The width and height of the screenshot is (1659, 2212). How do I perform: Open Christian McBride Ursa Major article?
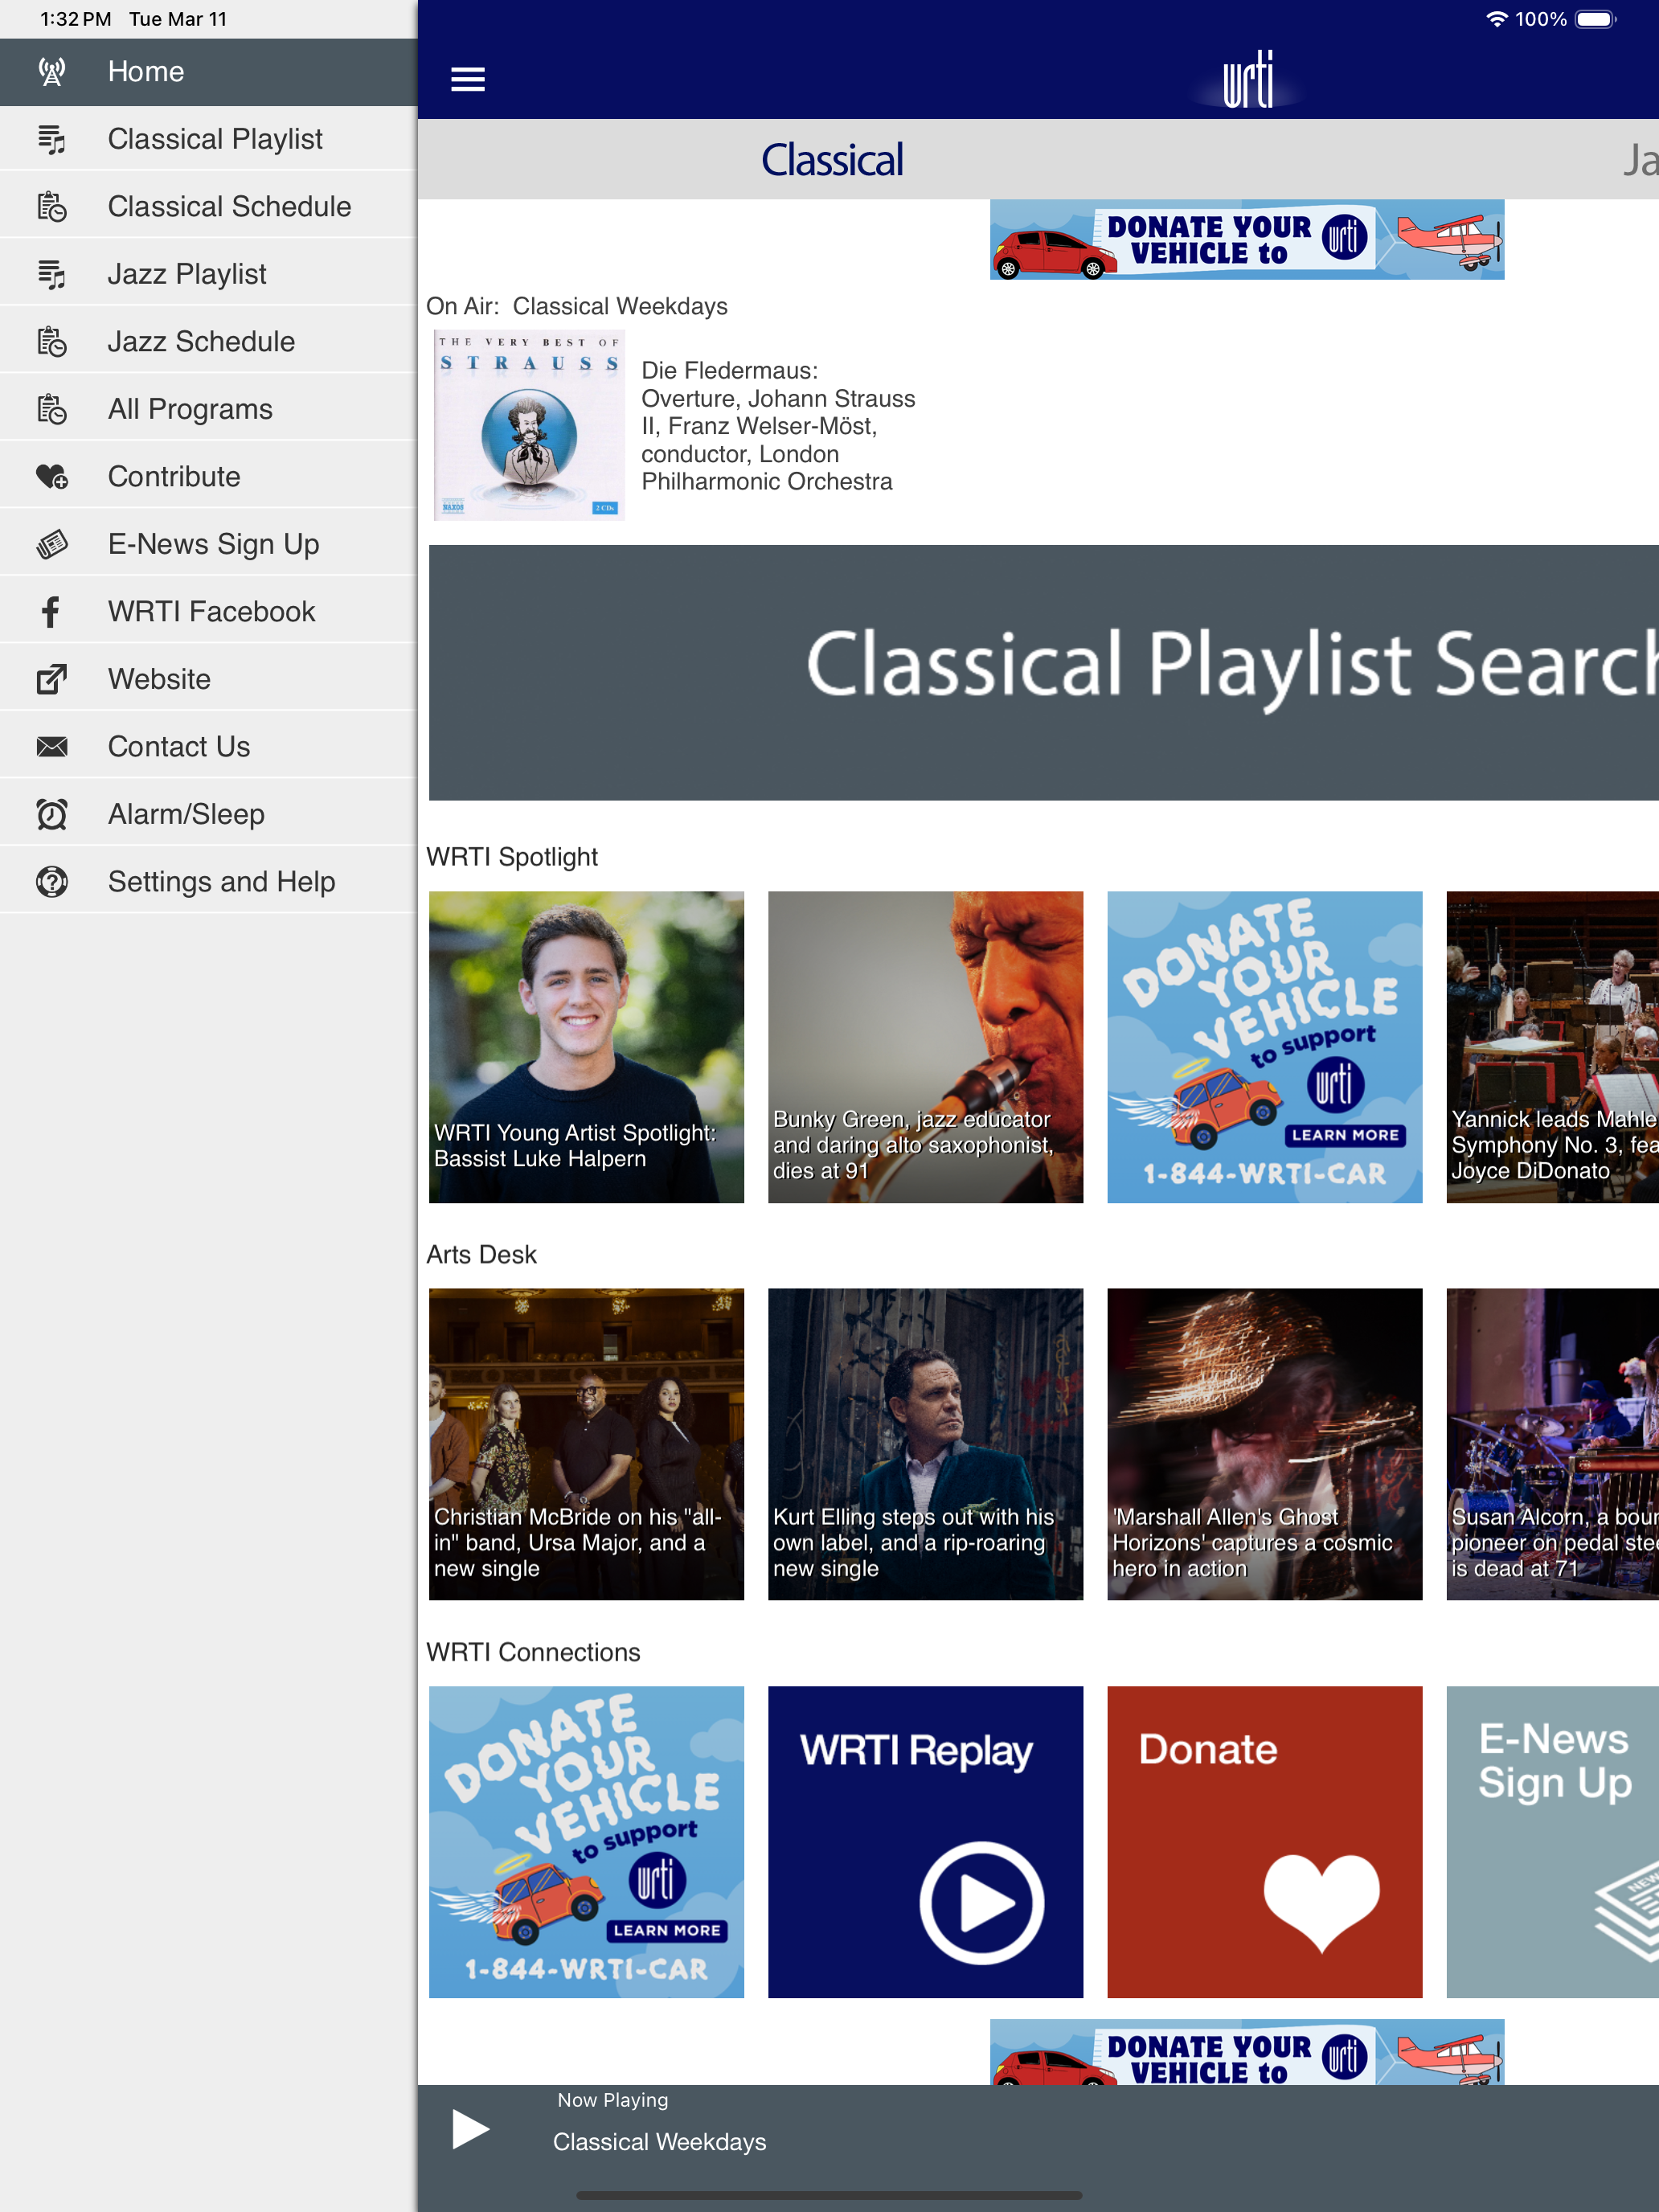[586, 1444]
